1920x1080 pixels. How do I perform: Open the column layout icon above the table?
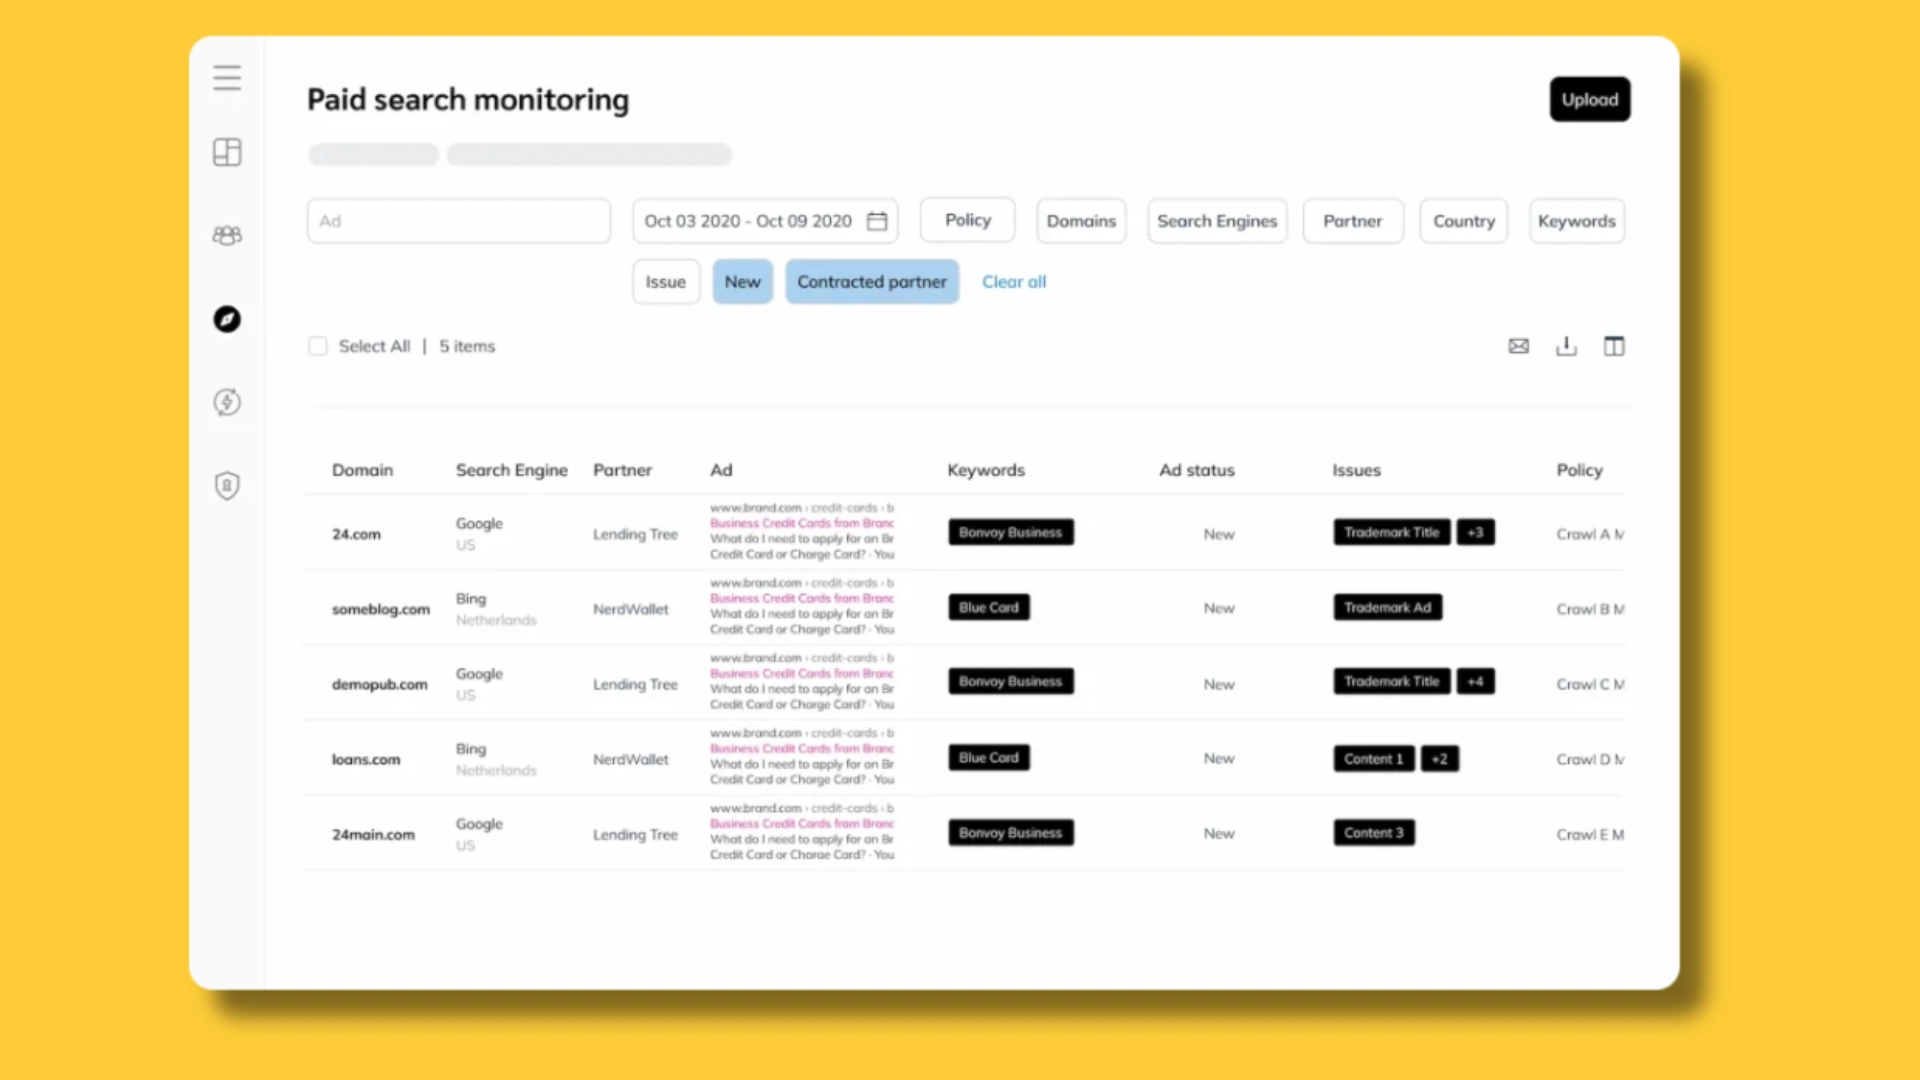(x=1614, y=346)
